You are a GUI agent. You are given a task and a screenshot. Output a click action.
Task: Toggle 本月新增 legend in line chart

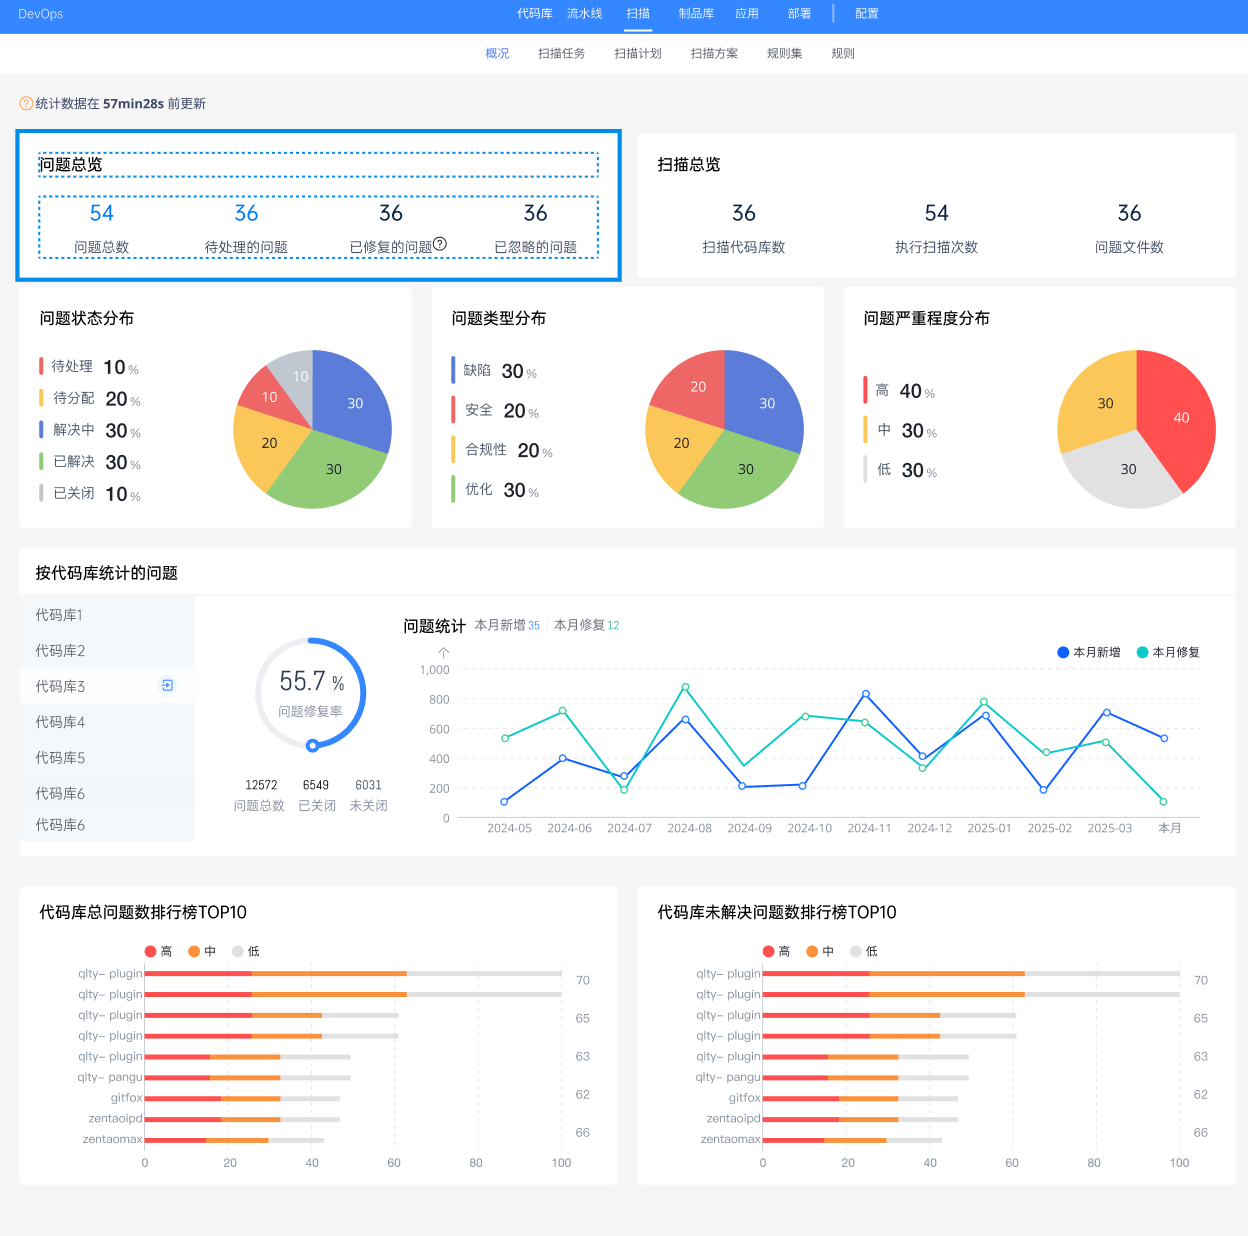(1088, 652)
